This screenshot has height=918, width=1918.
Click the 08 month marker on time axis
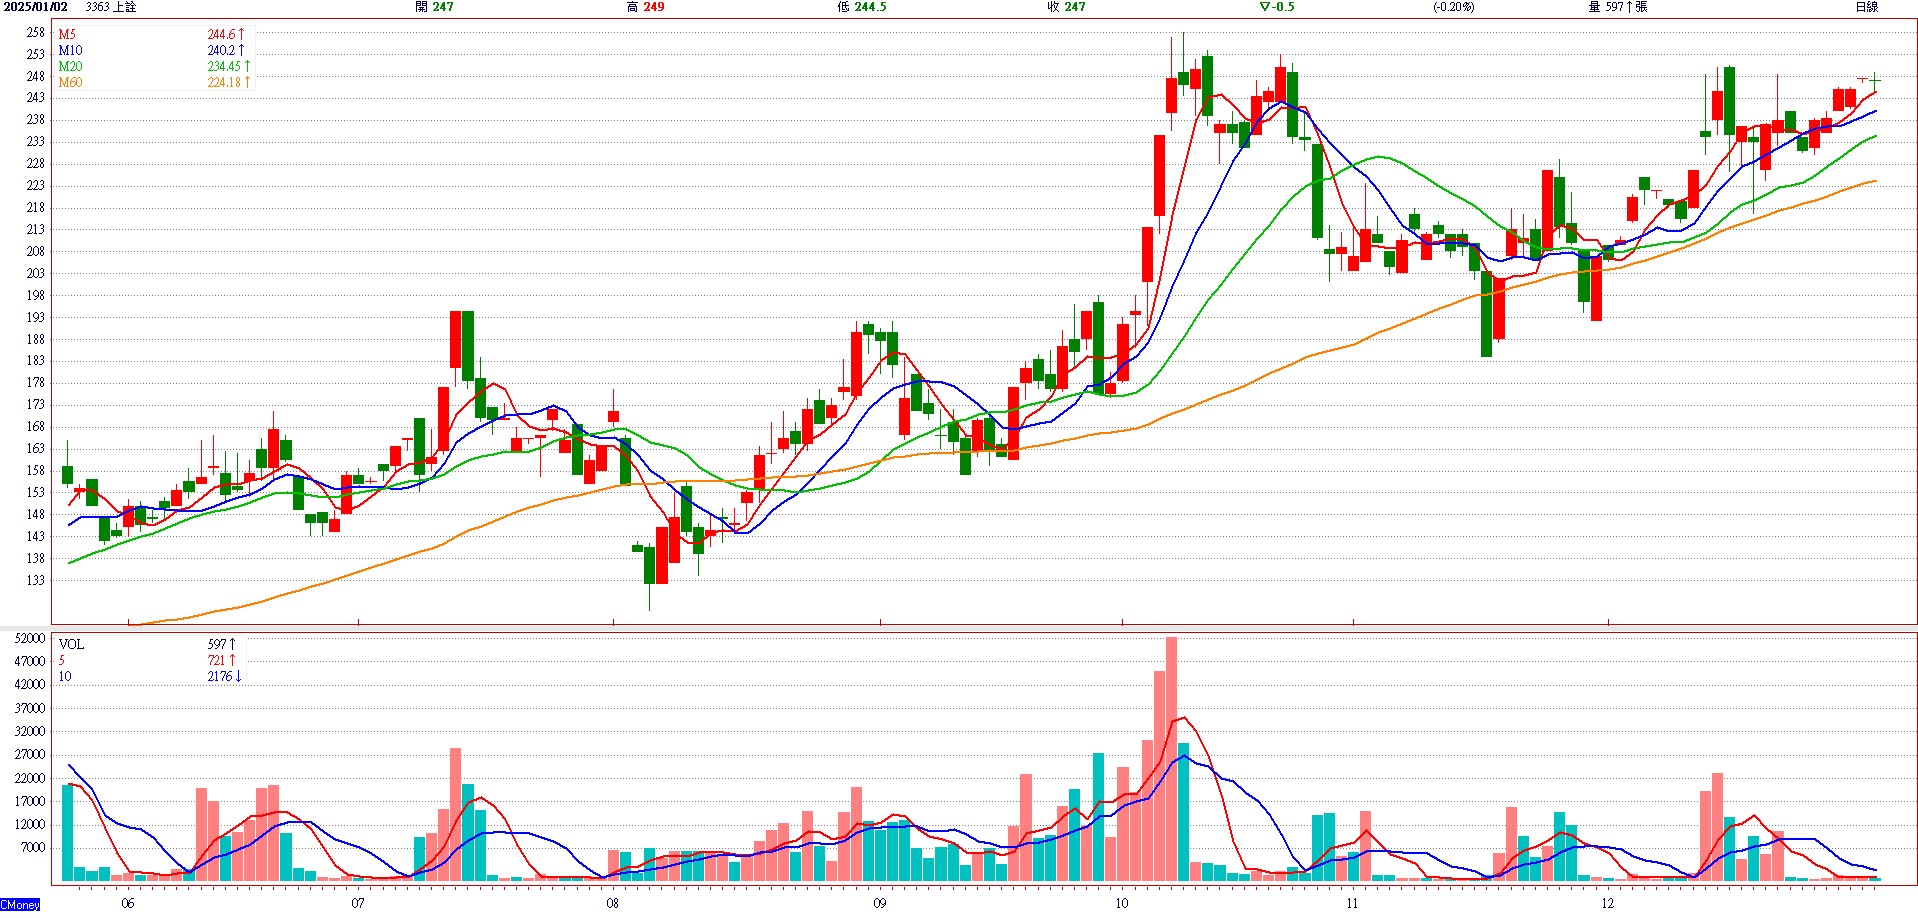[x=612, y=904]
